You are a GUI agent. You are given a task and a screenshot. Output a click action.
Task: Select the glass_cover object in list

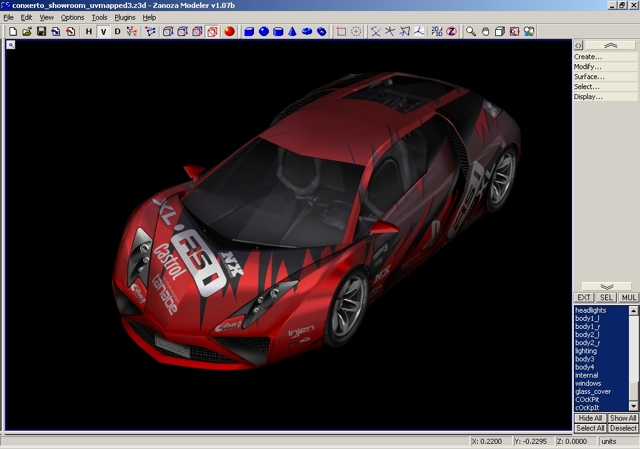click(x=593, y=392)
